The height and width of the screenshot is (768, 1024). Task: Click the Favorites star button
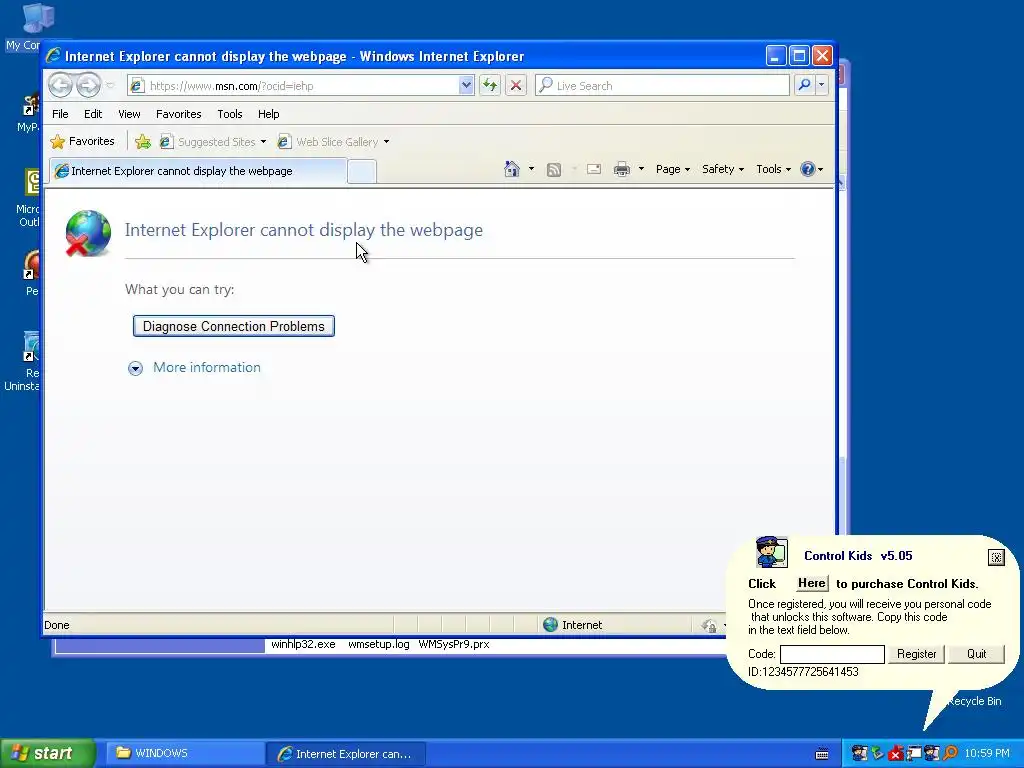tap(83, 141)
